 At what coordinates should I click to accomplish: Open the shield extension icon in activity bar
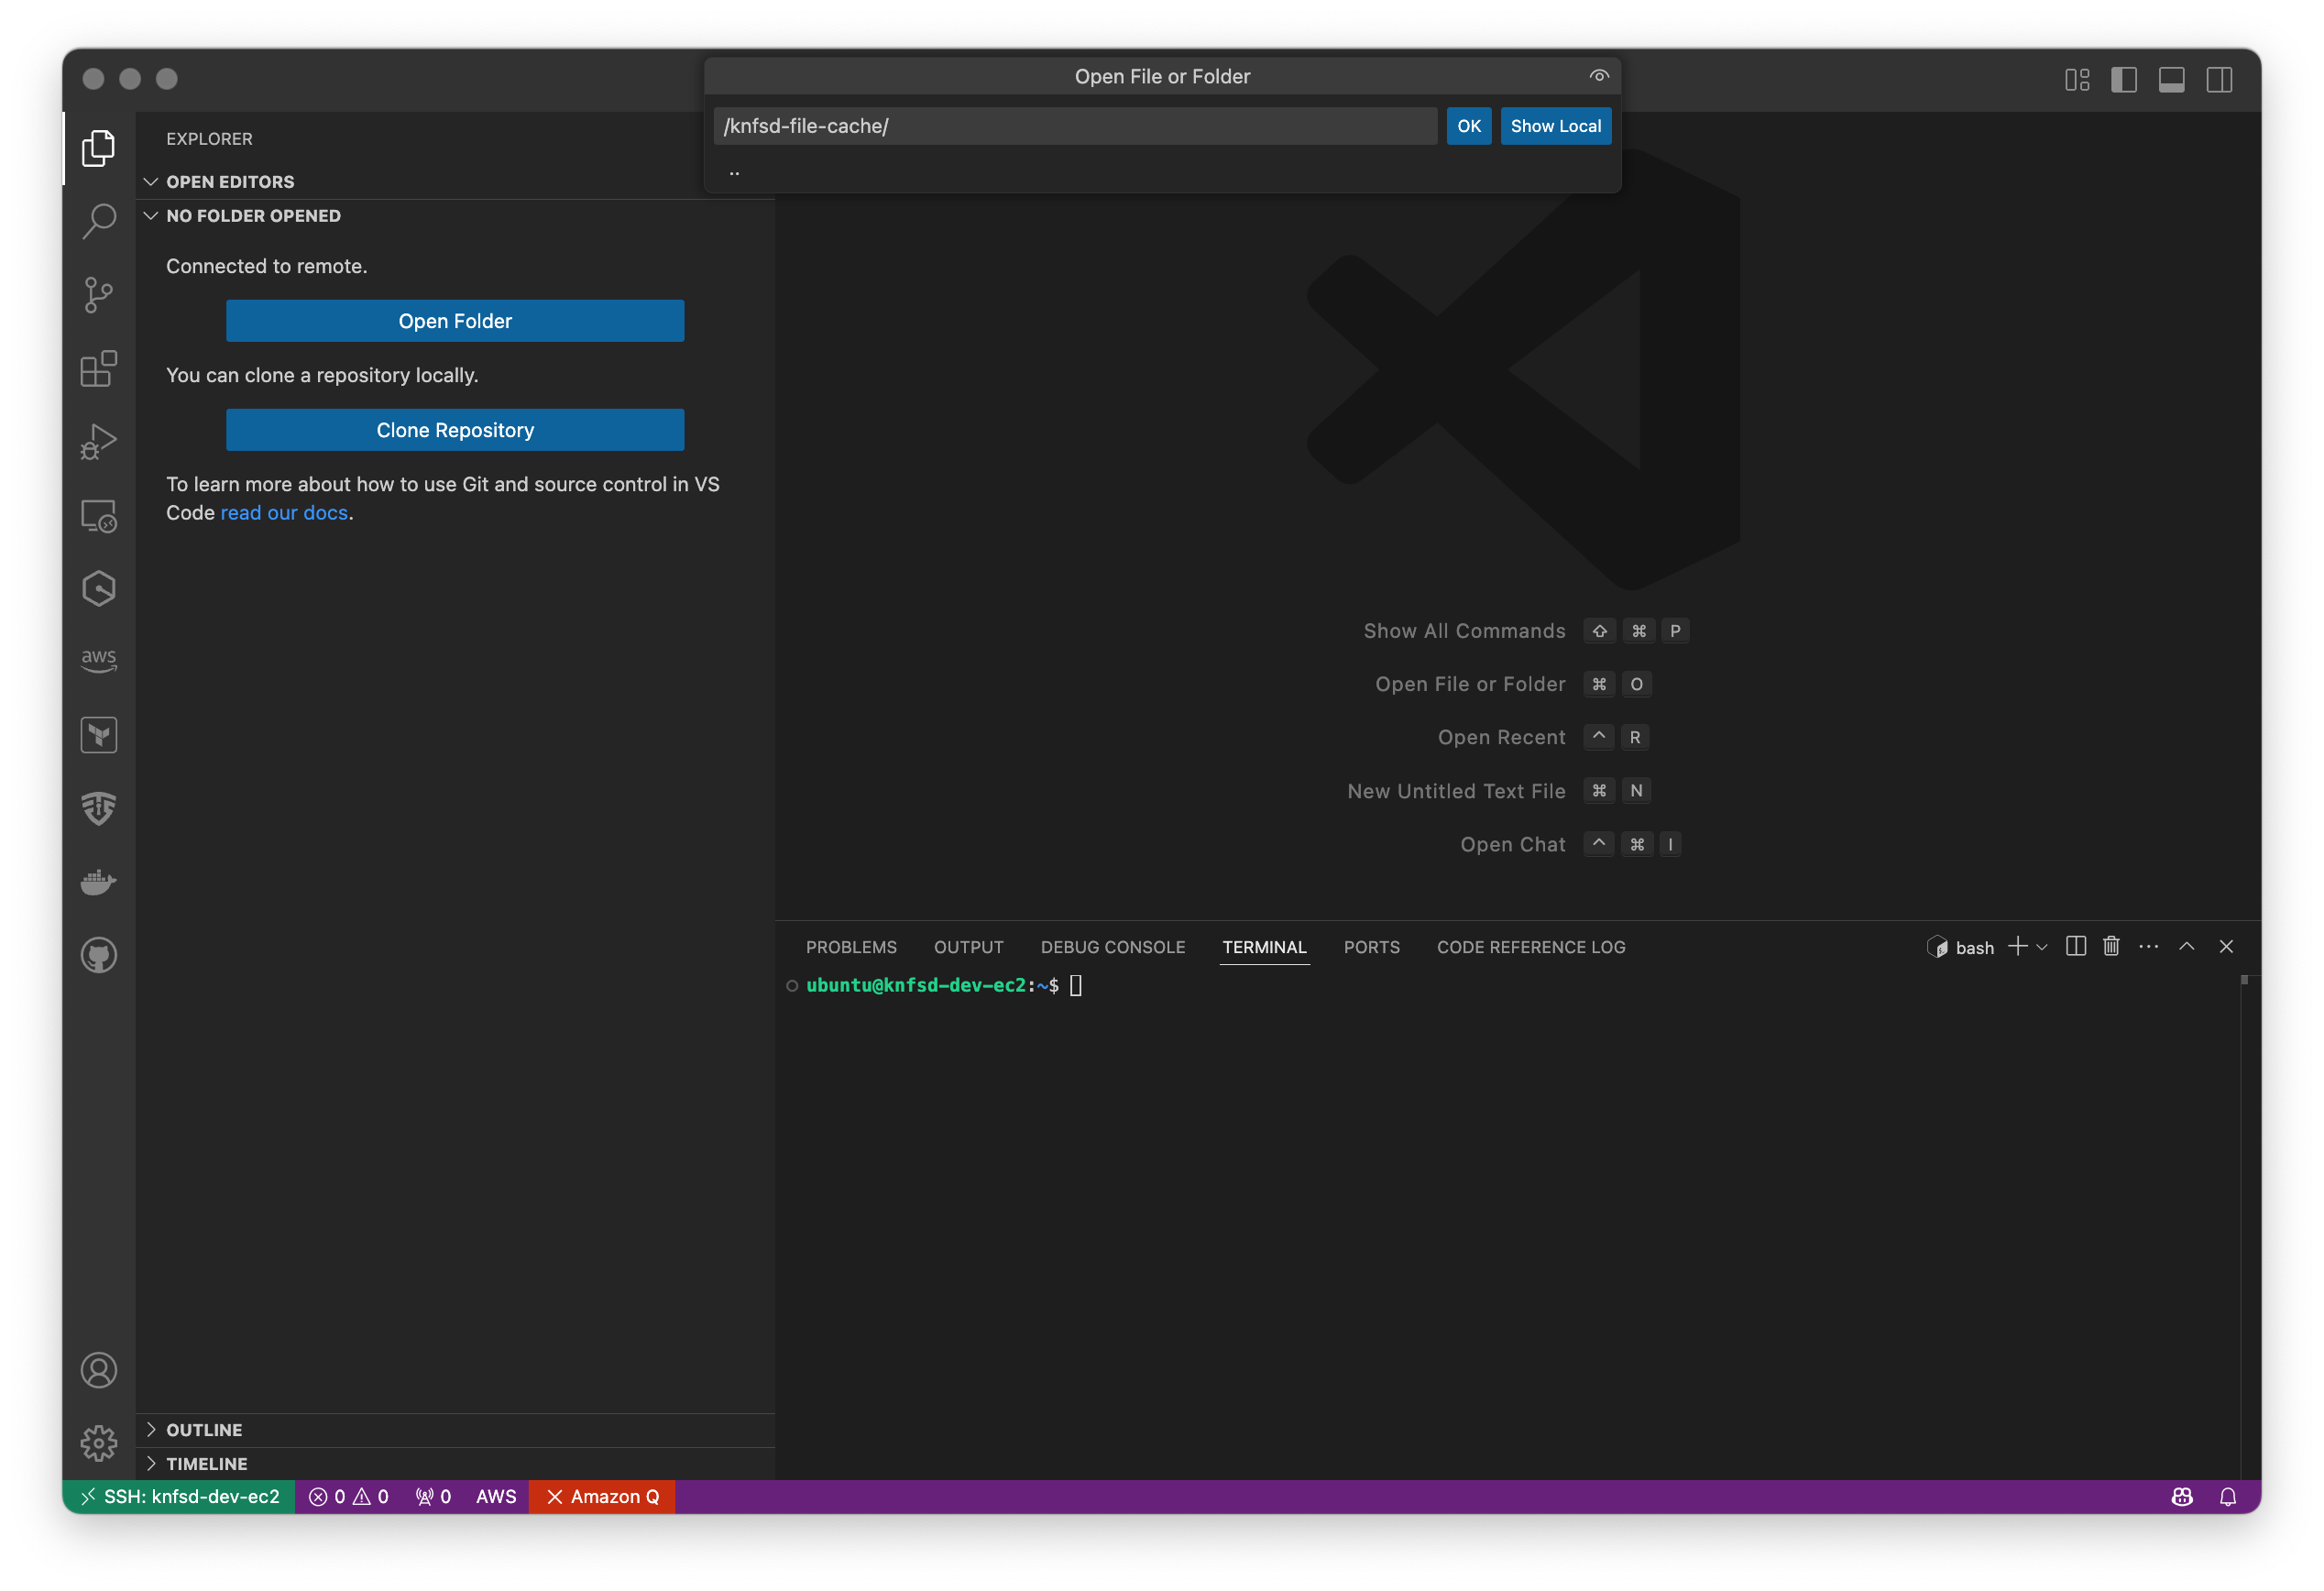[98, 808]
